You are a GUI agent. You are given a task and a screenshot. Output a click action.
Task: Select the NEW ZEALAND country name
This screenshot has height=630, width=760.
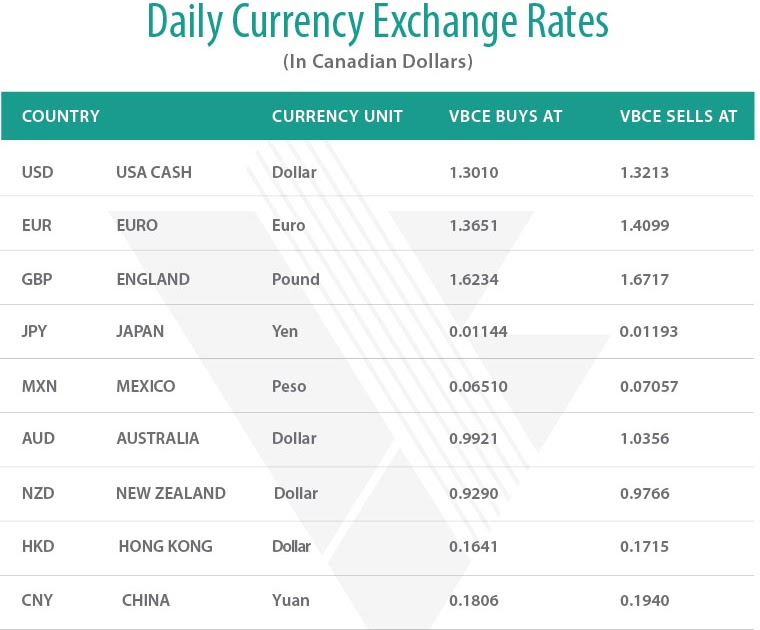tap(171, 493)
